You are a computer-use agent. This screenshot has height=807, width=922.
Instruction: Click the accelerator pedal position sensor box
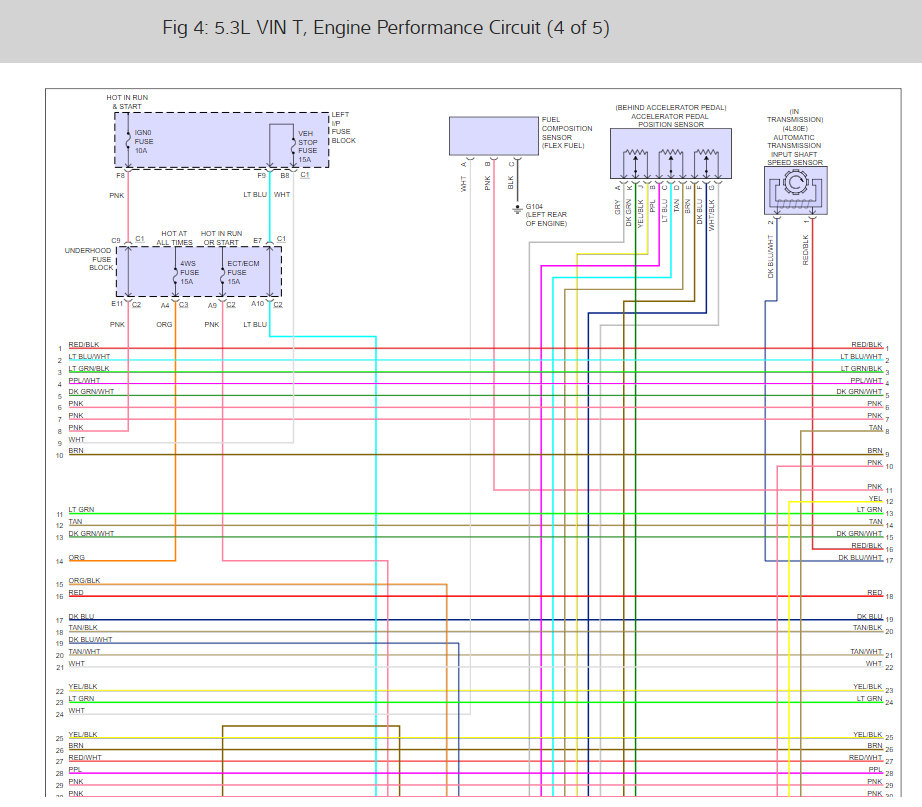tap(671, 154)
